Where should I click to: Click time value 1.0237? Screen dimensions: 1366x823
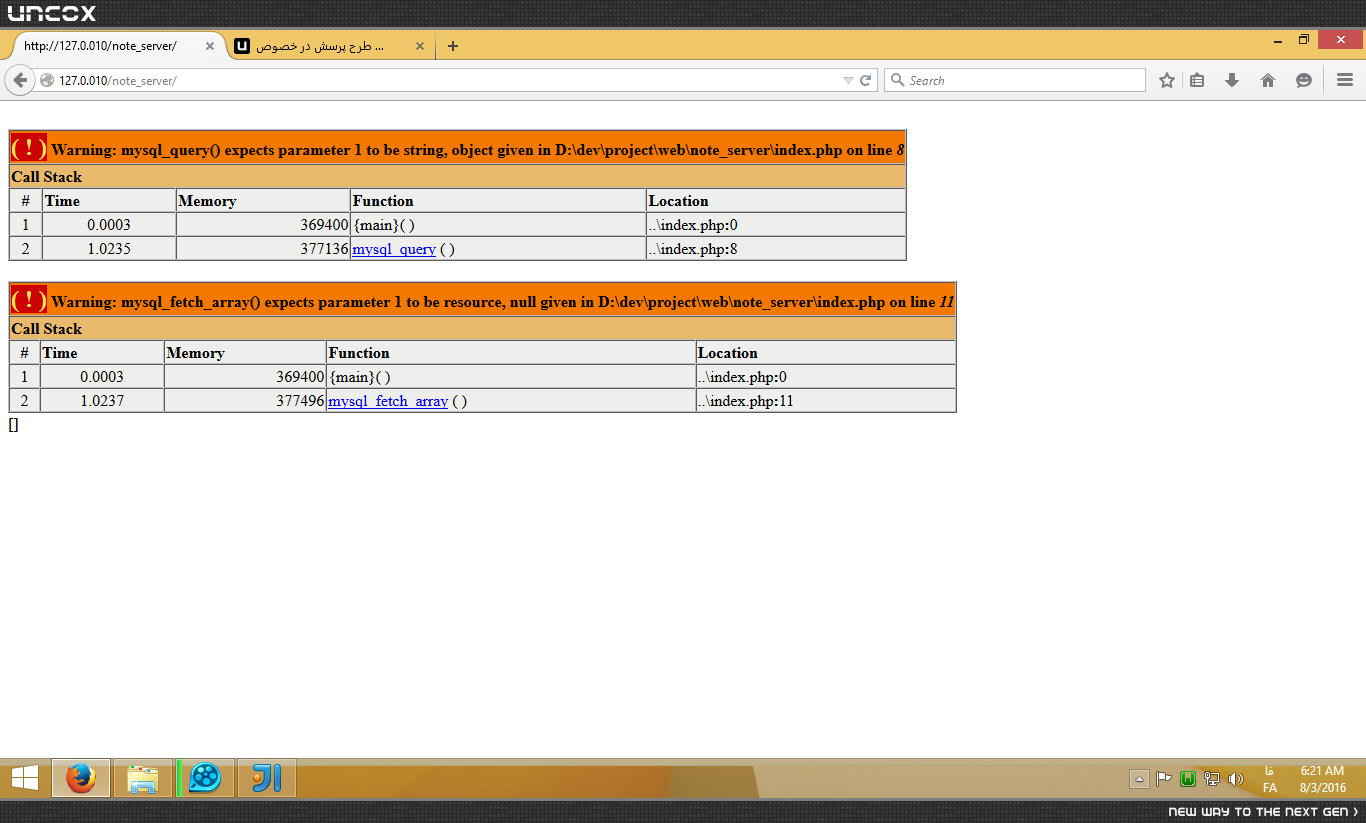(102, 401)
